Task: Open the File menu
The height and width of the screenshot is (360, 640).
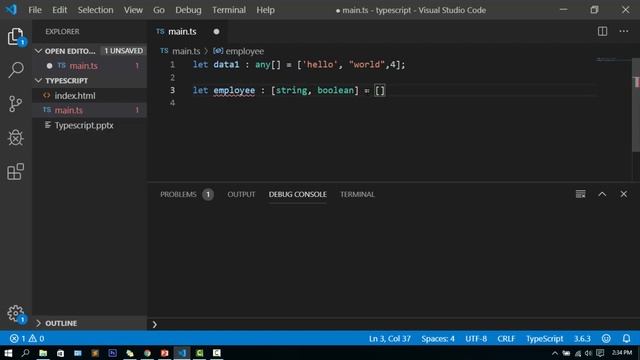Action: (x=35, y=10)
